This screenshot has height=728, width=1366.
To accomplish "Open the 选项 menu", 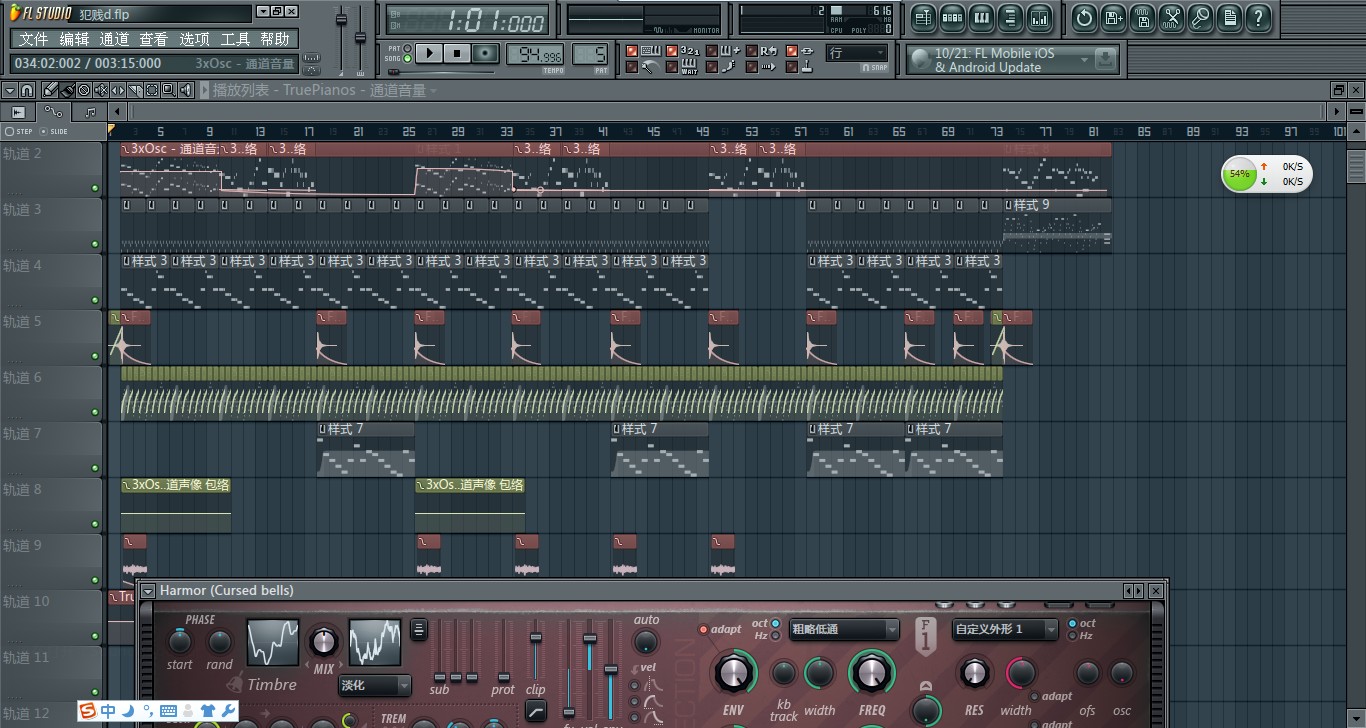I will (194, 39).
